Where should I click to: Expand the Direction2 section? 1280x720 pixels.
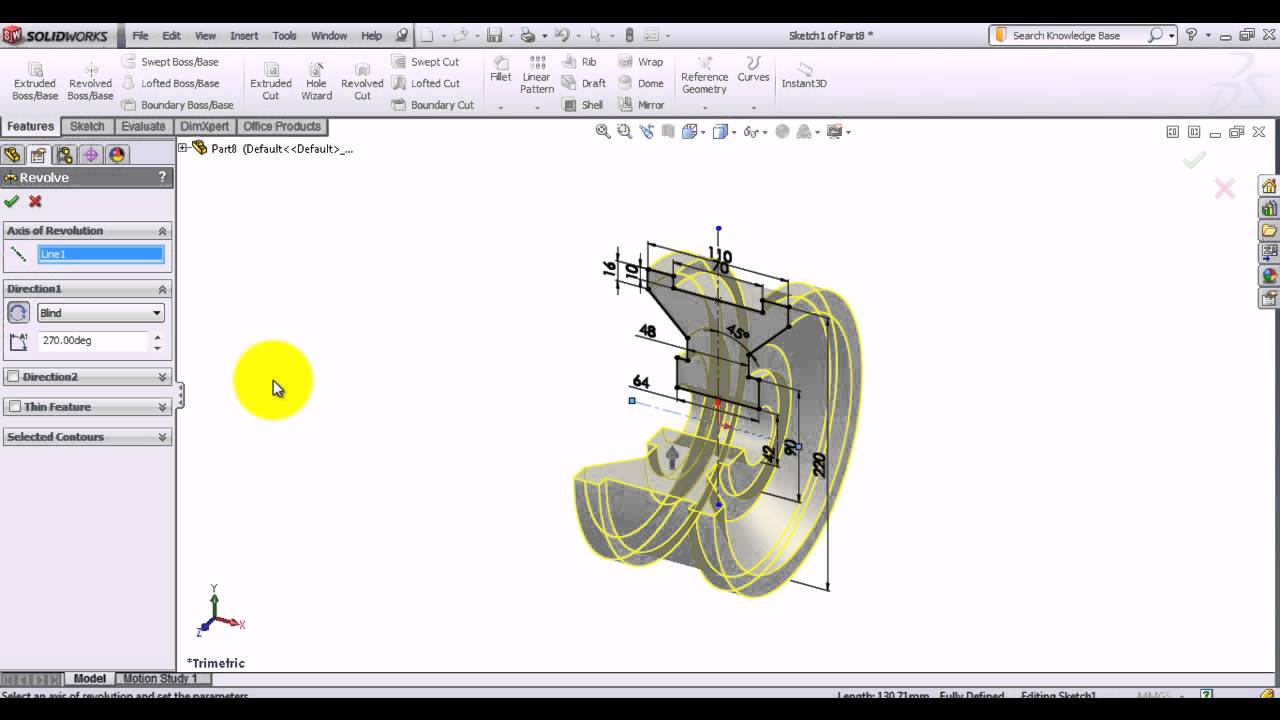(162, 377)
